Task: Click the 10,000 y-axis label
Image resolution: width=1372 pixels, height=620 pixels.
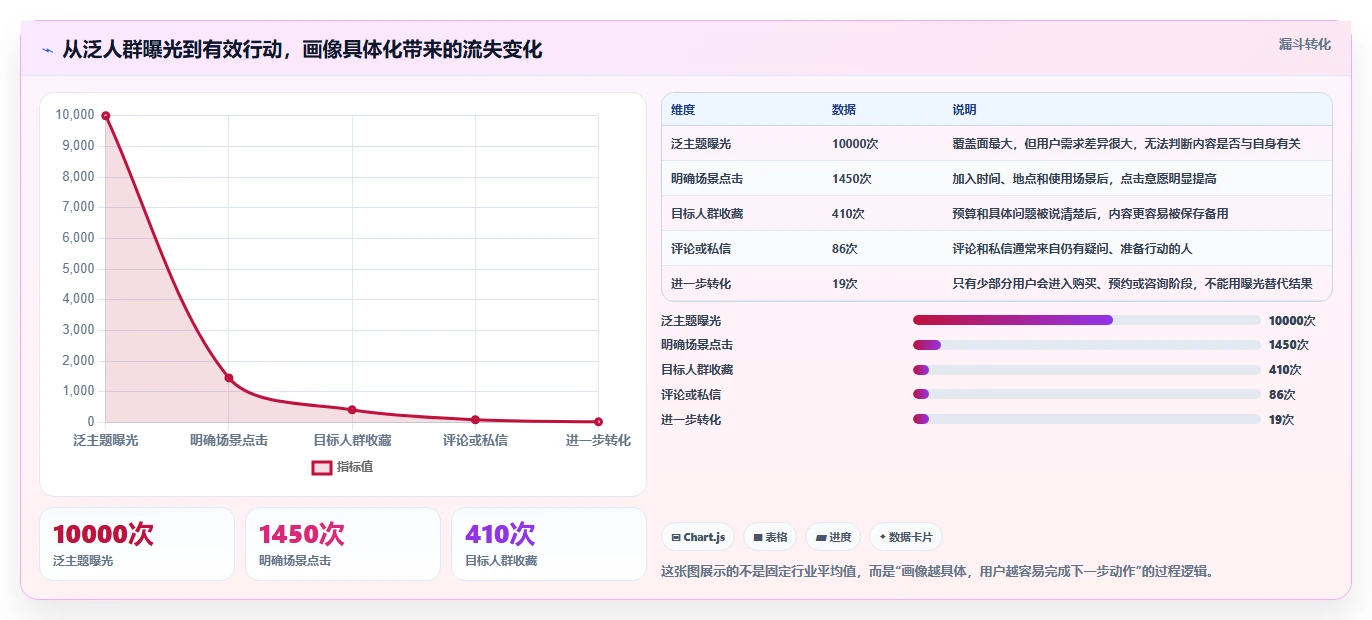Action: point(75,115)
